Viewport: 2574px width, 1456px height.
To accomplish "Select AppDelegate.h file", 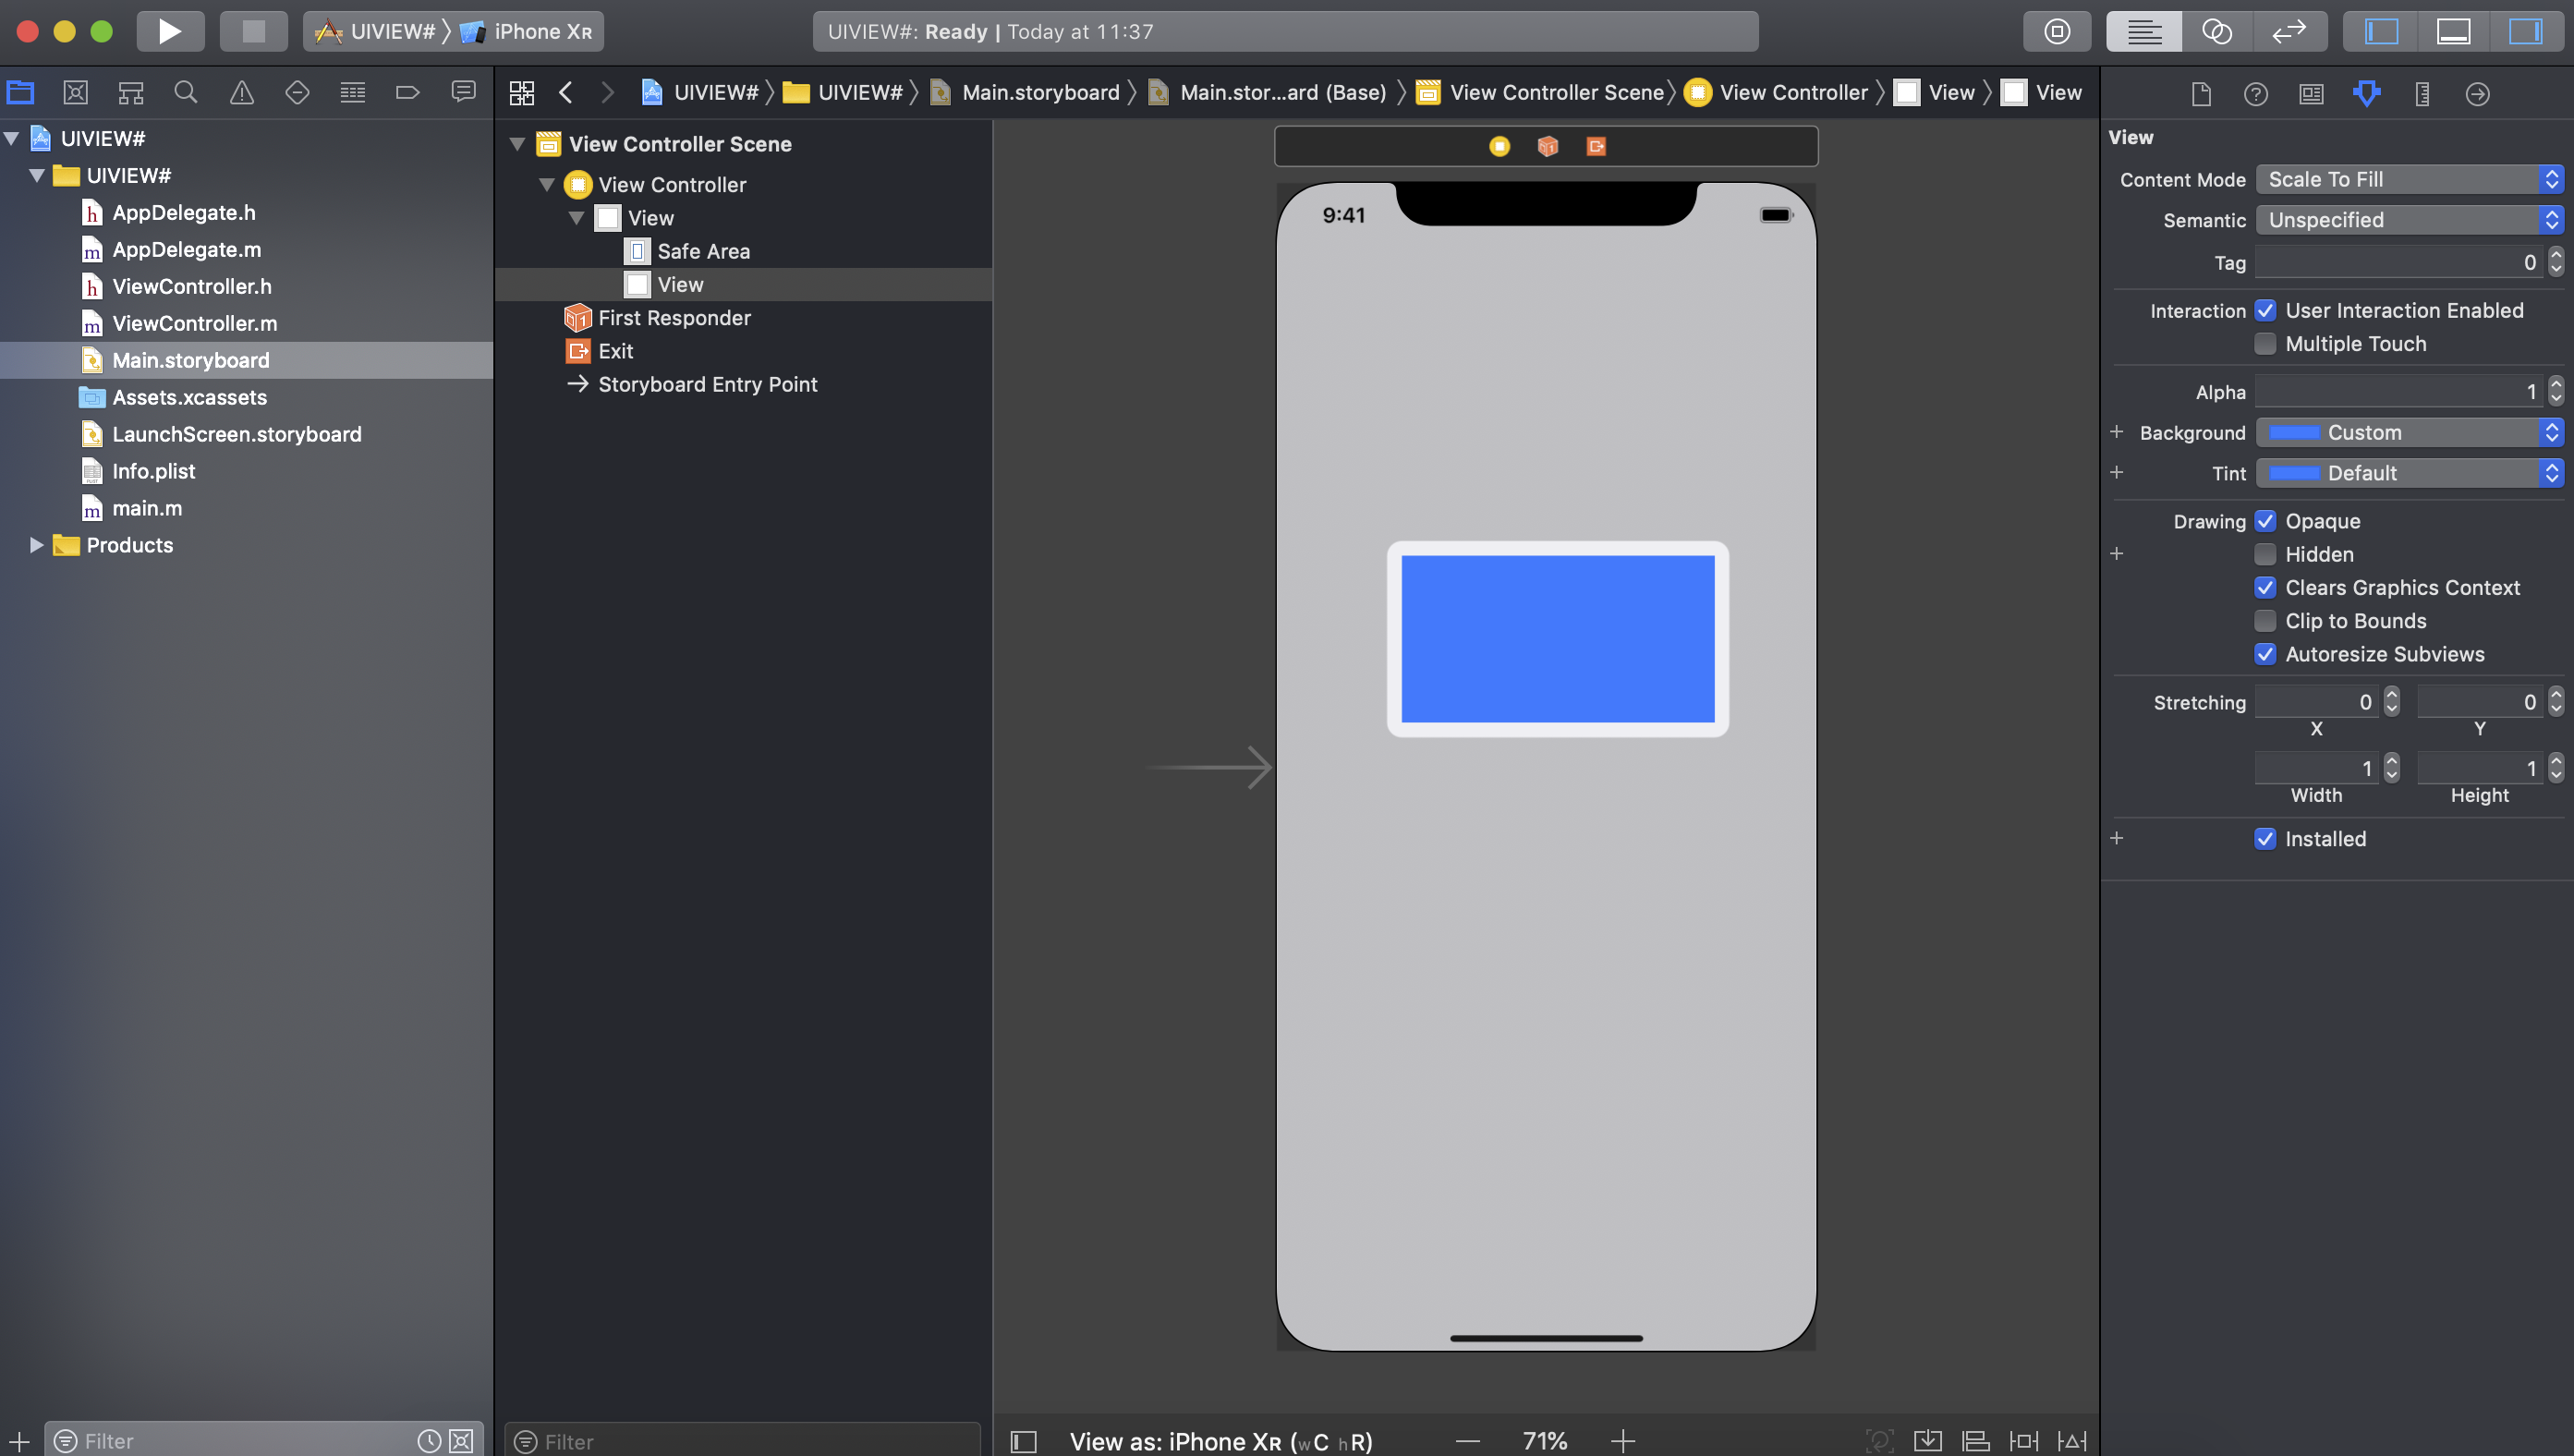I will pos(184,213).
